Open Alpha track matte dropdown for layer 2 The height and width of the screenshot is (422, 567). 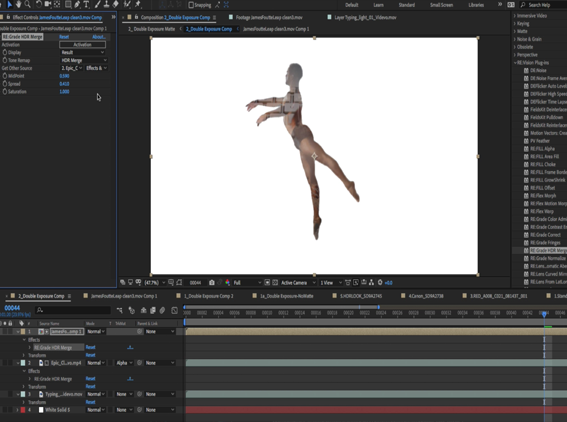124,363
